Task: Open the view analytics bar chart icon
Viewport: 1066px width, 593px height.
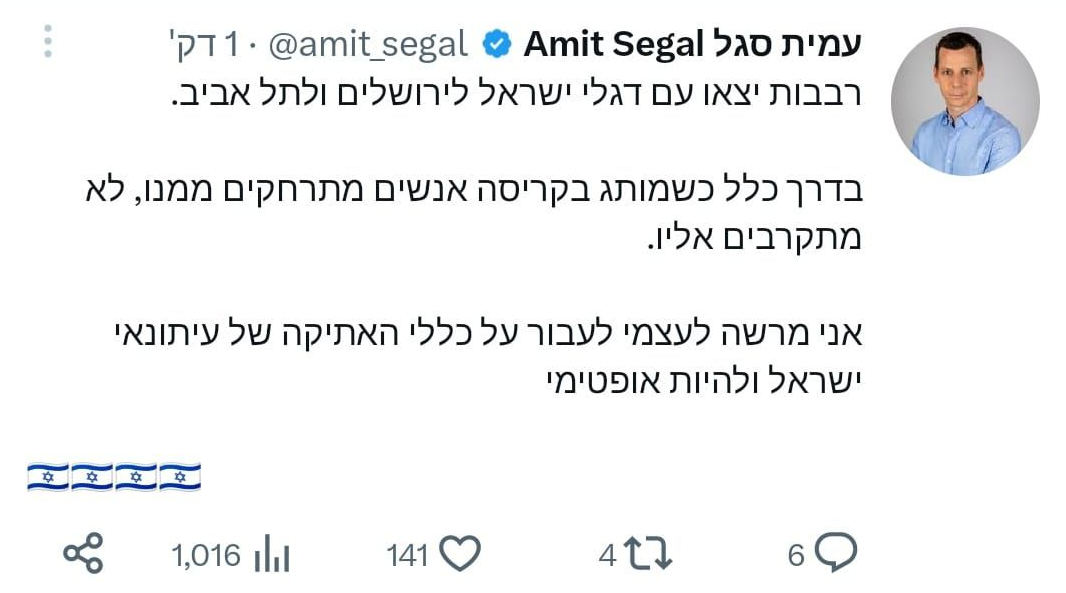Action: click(270, 554)
